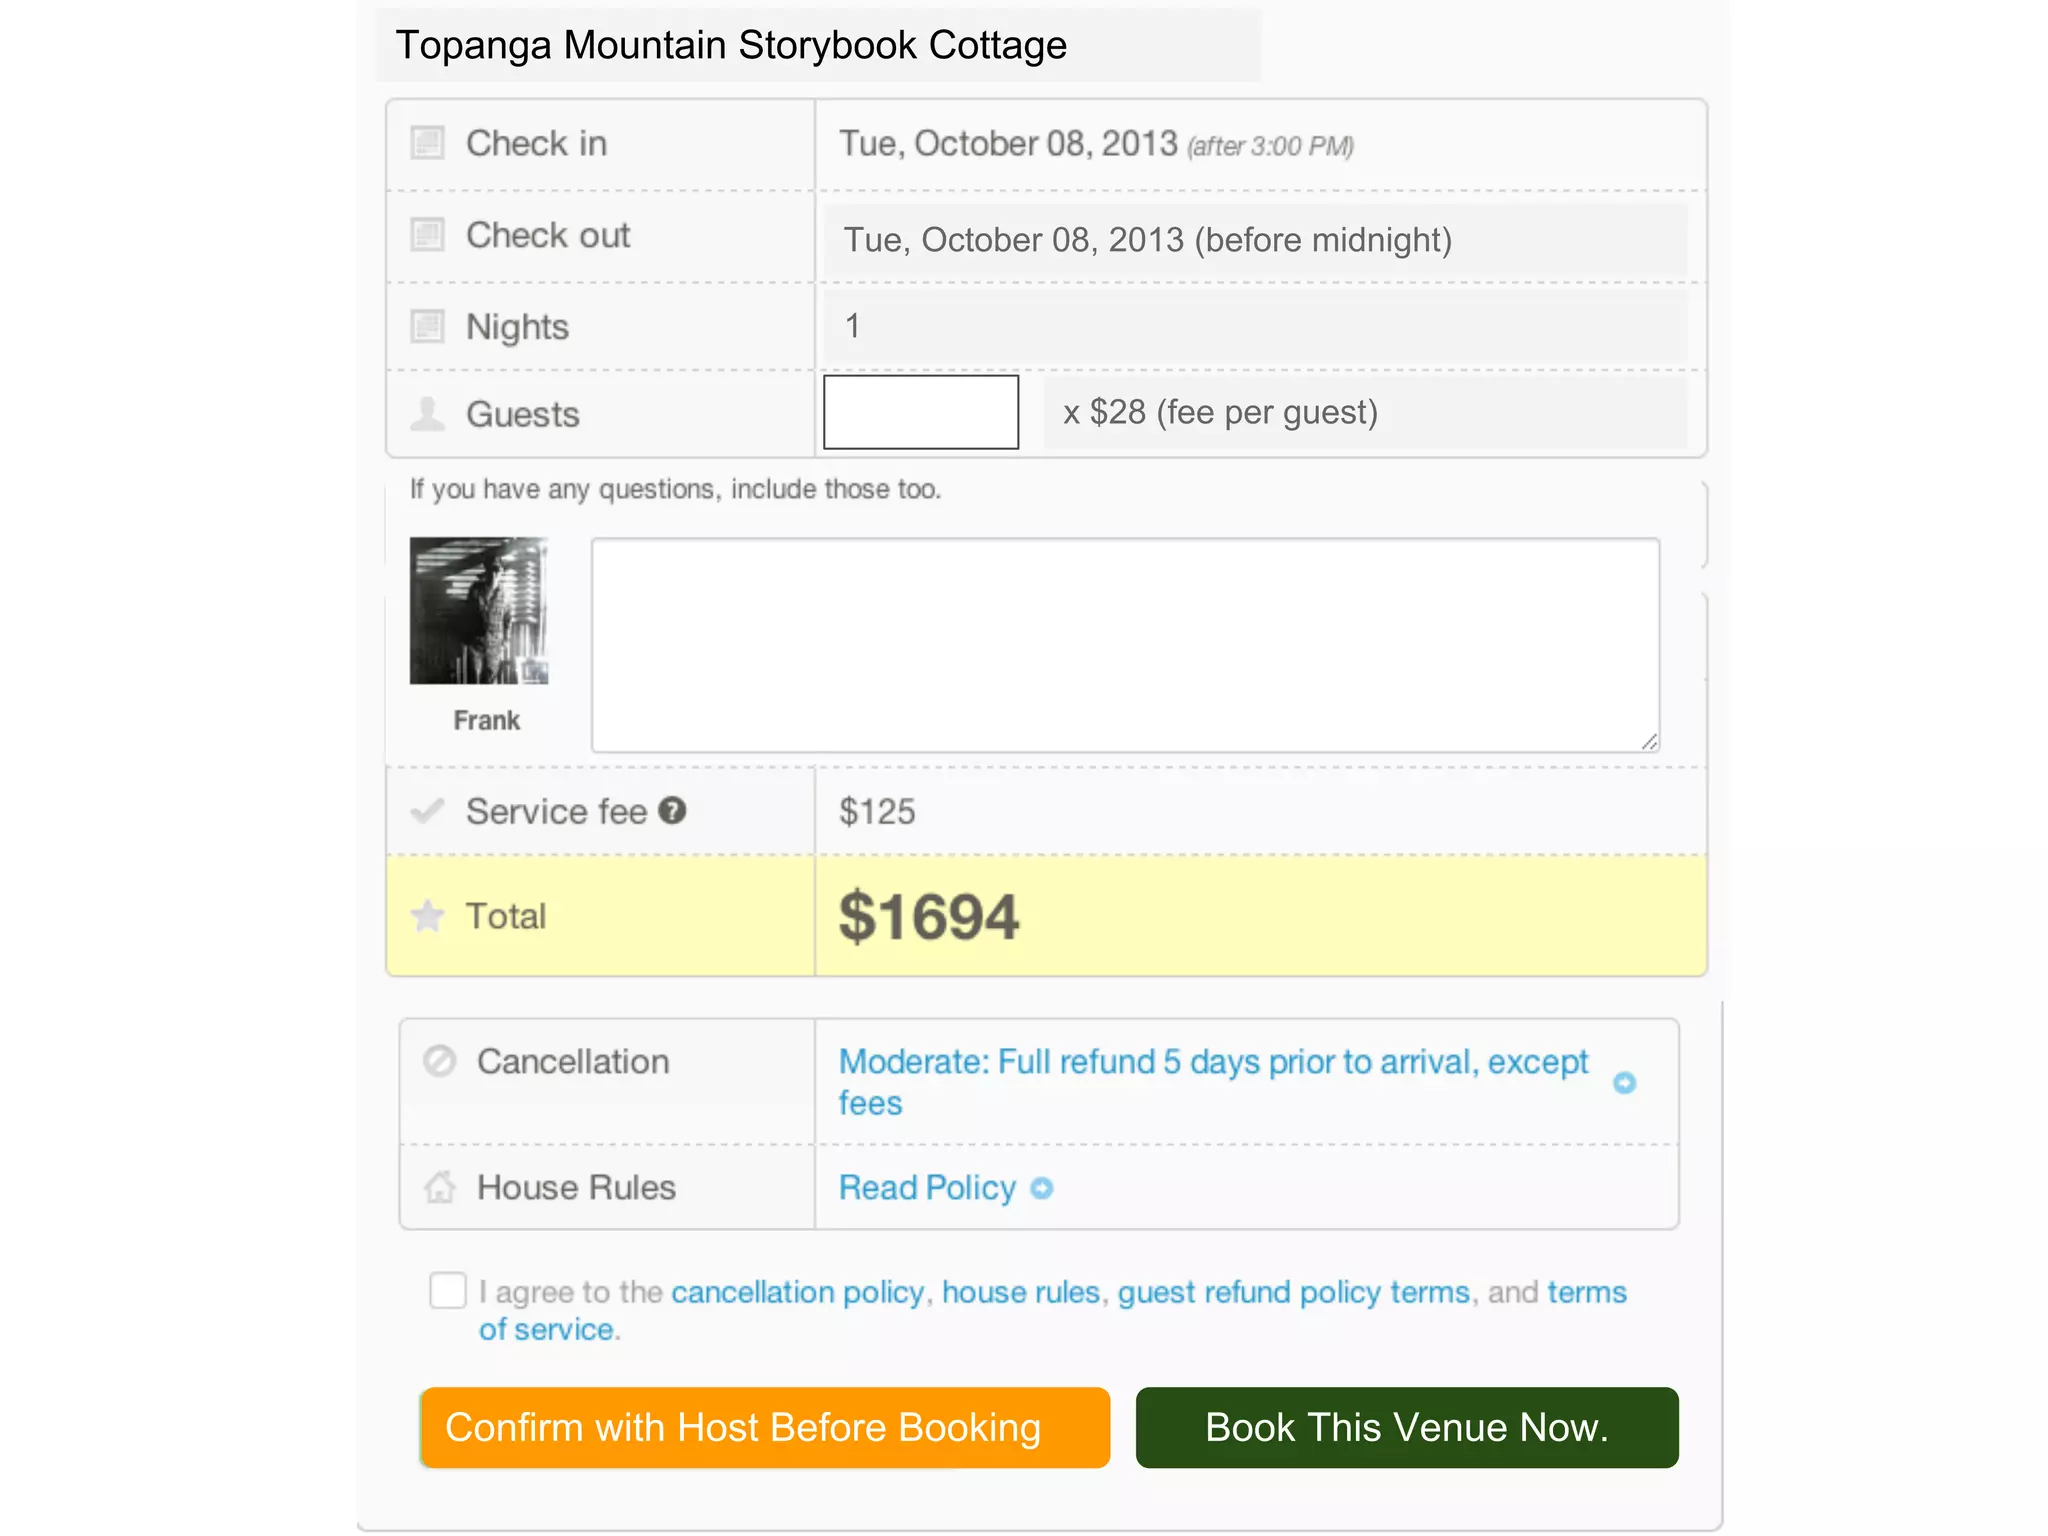Image resolution: width=2048 pixels, height=1536 pixels.
Task: Click the Guests number input box
Action: click(x=920, y=412)
